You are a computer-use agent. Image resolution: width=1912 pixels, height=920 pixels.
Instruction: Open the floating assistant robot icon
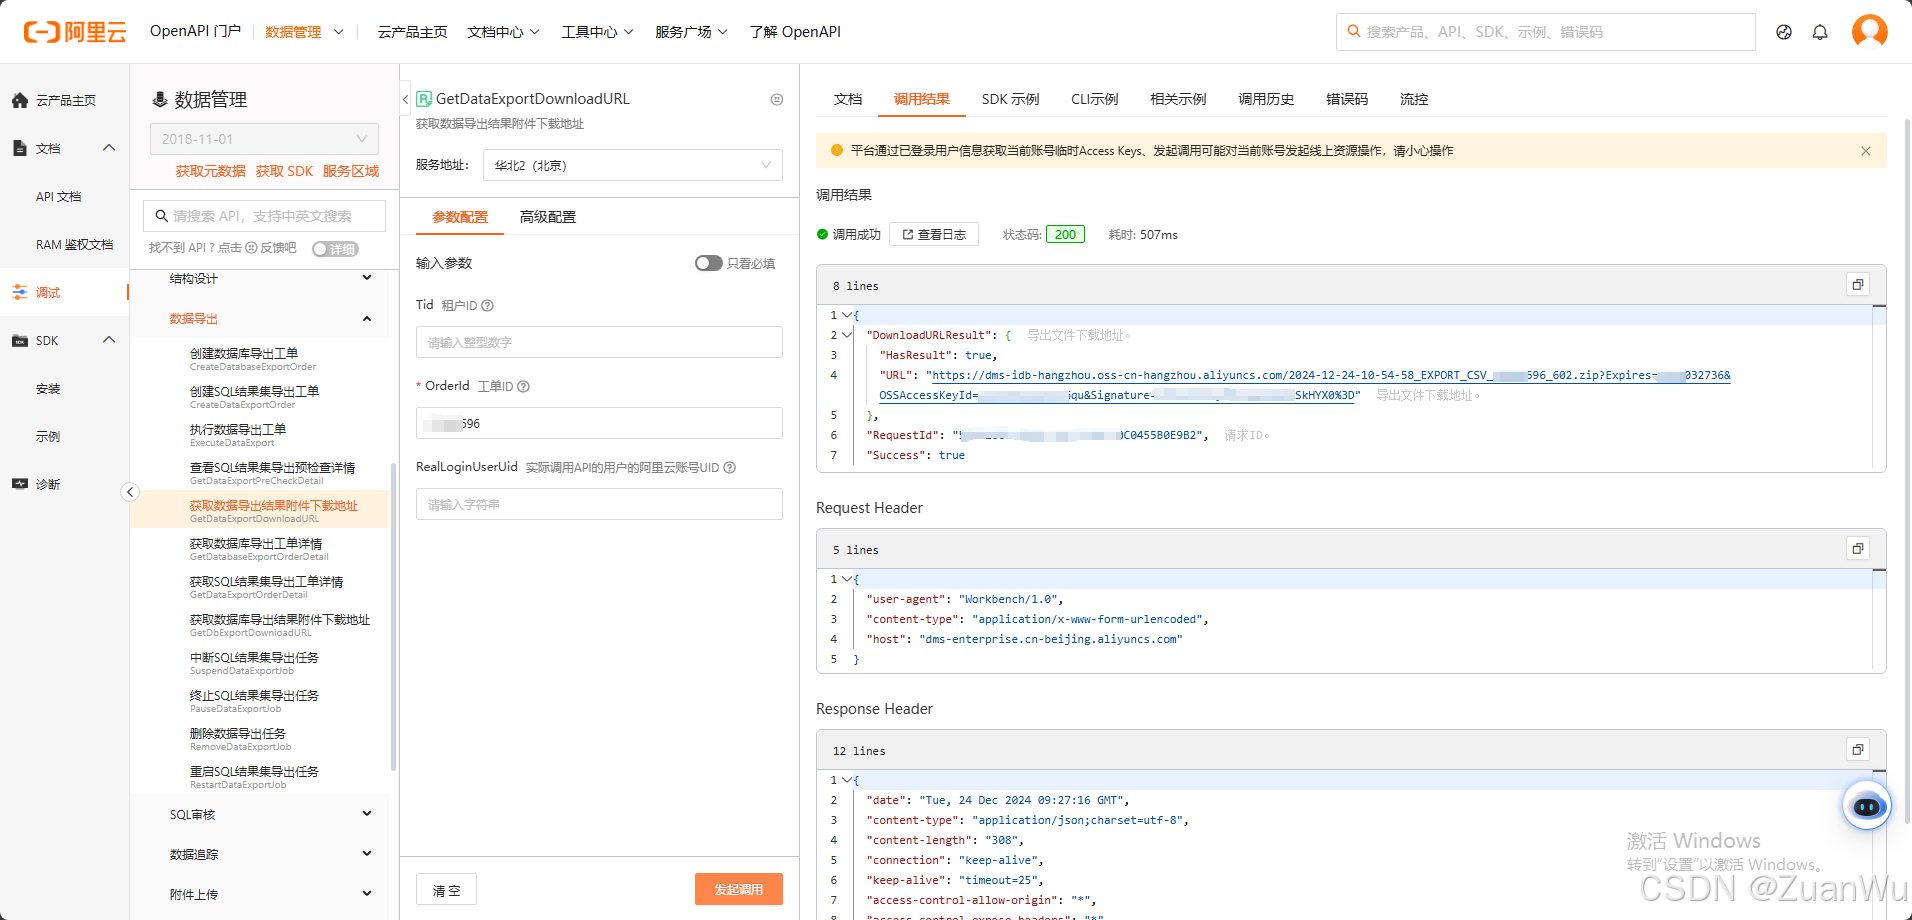1867,806
